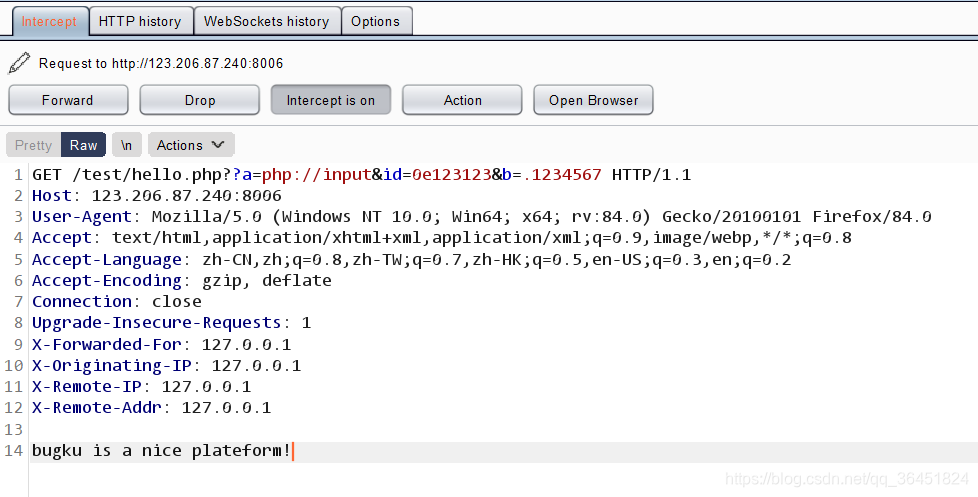
Task: Open the HTTP history tab
Action: pyautogui.click(x=140, y=21)
